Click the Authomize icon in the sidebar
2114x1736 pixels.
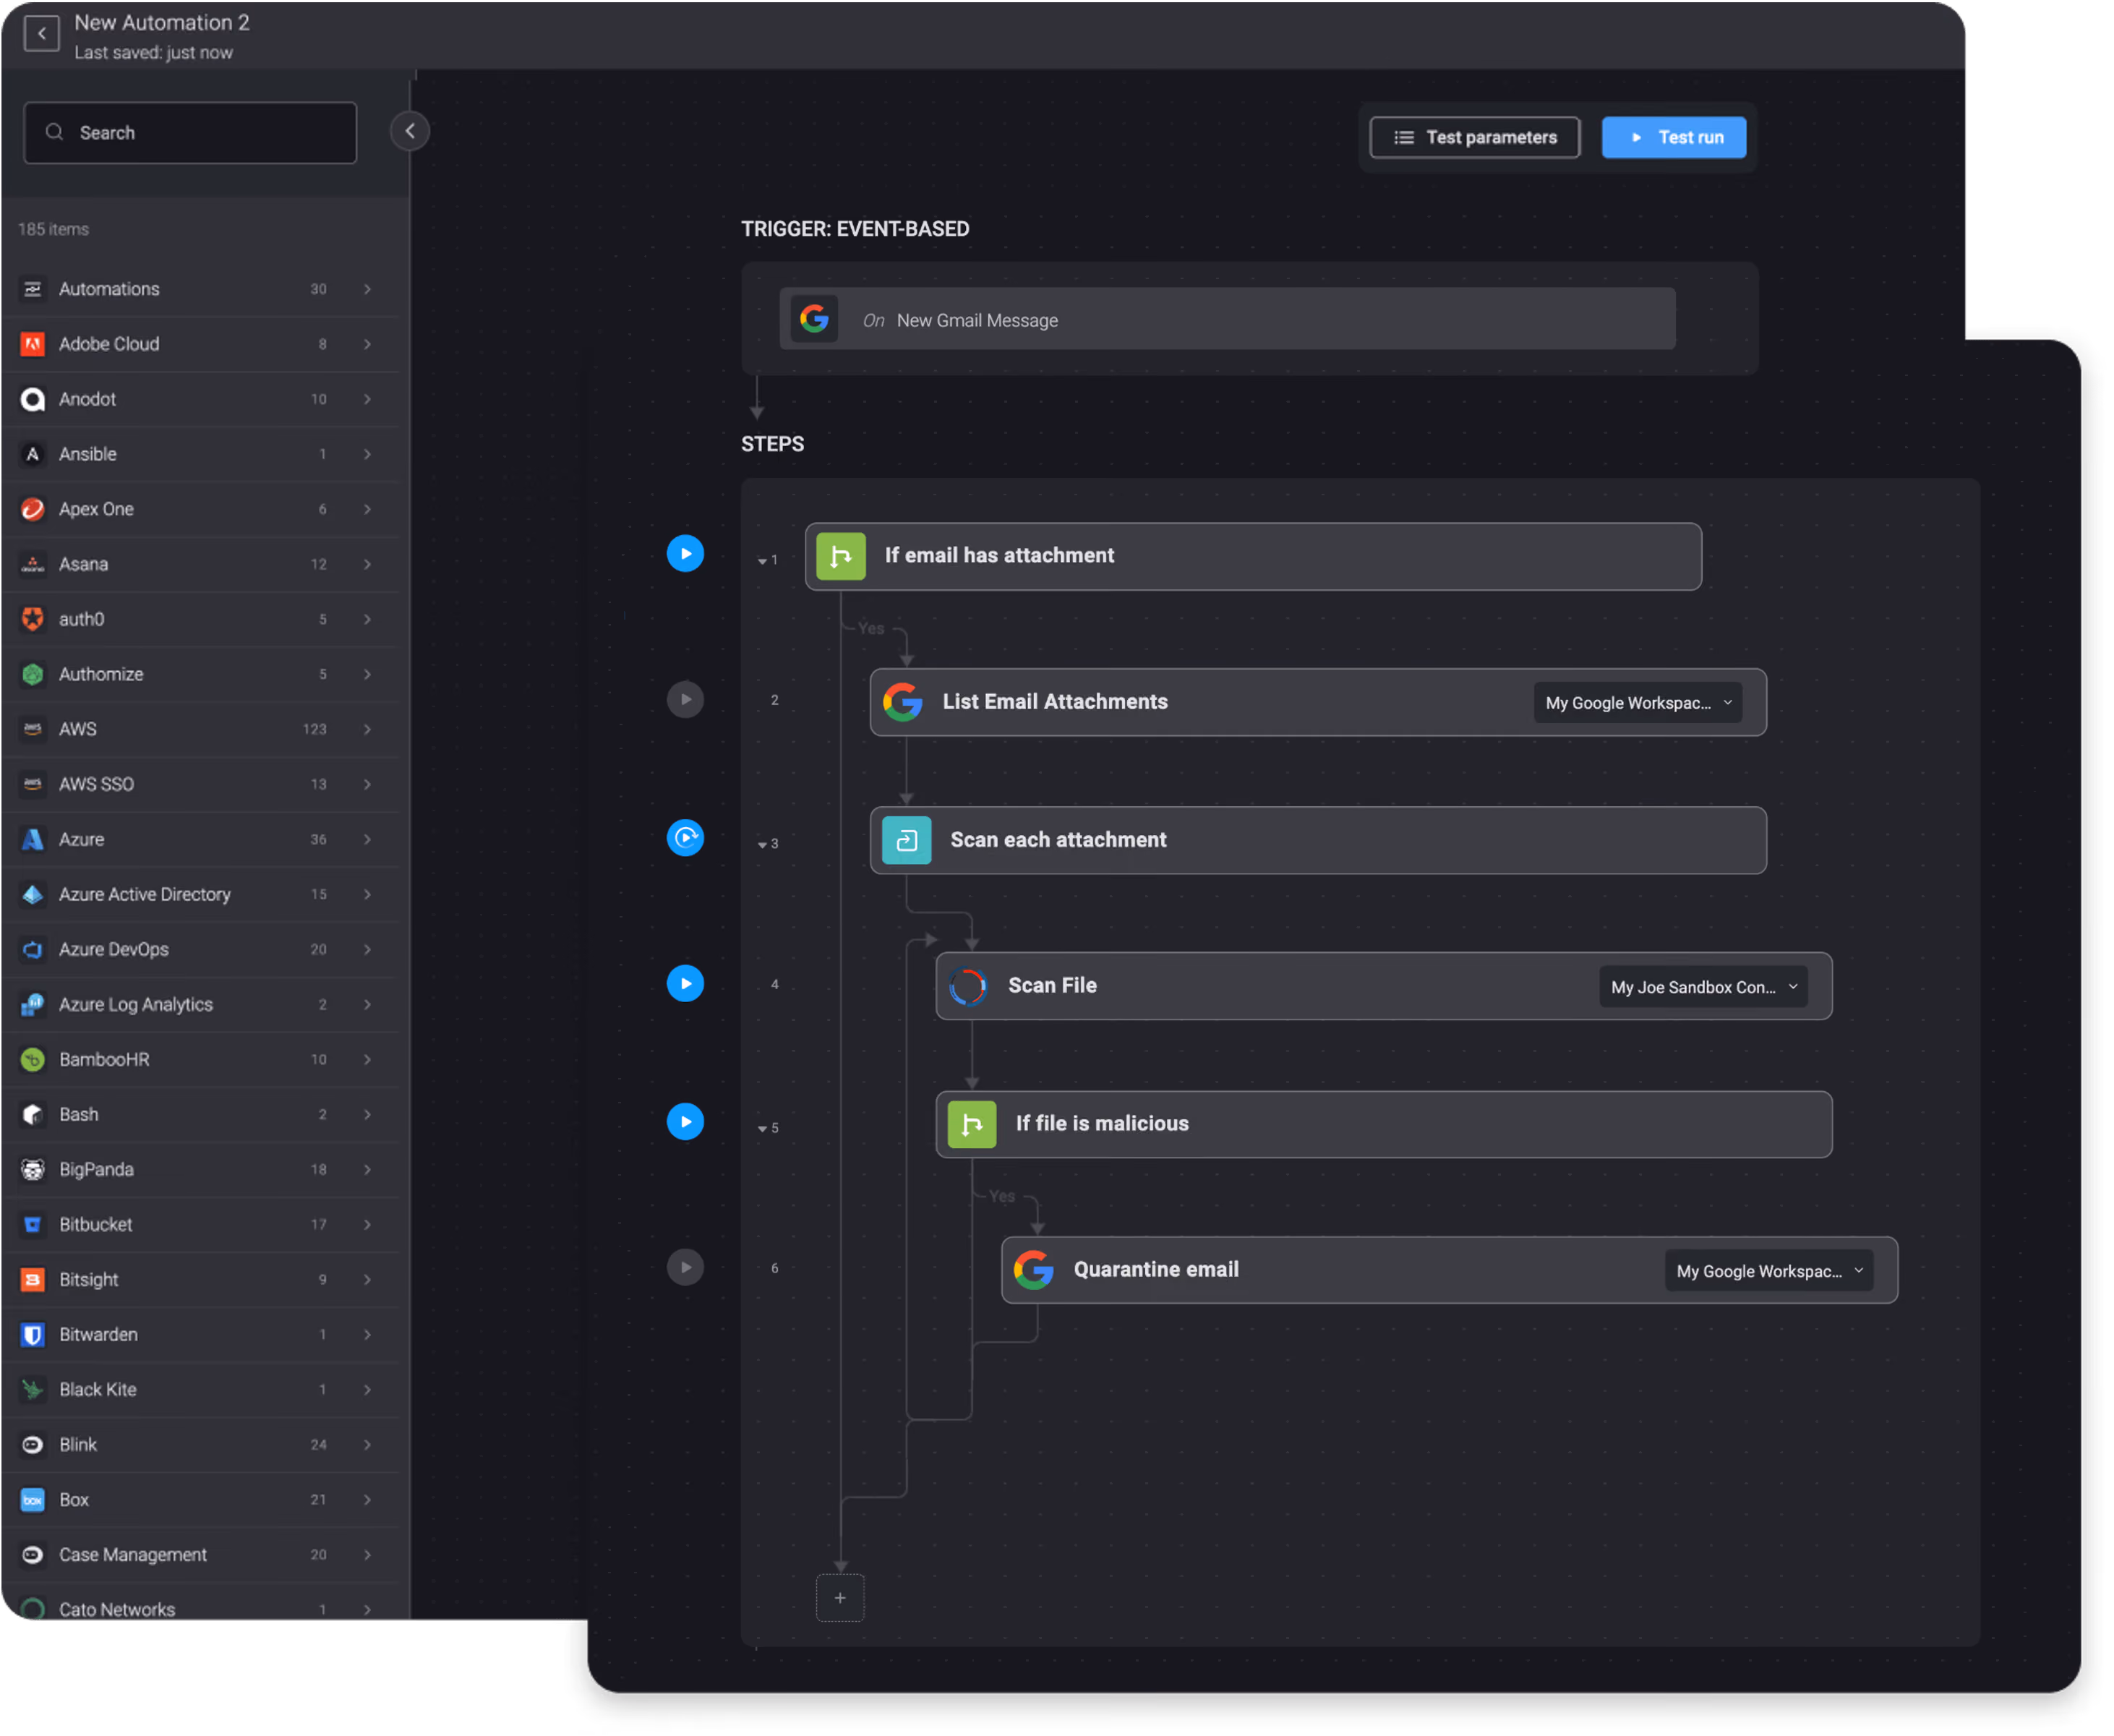pos(33,674)
